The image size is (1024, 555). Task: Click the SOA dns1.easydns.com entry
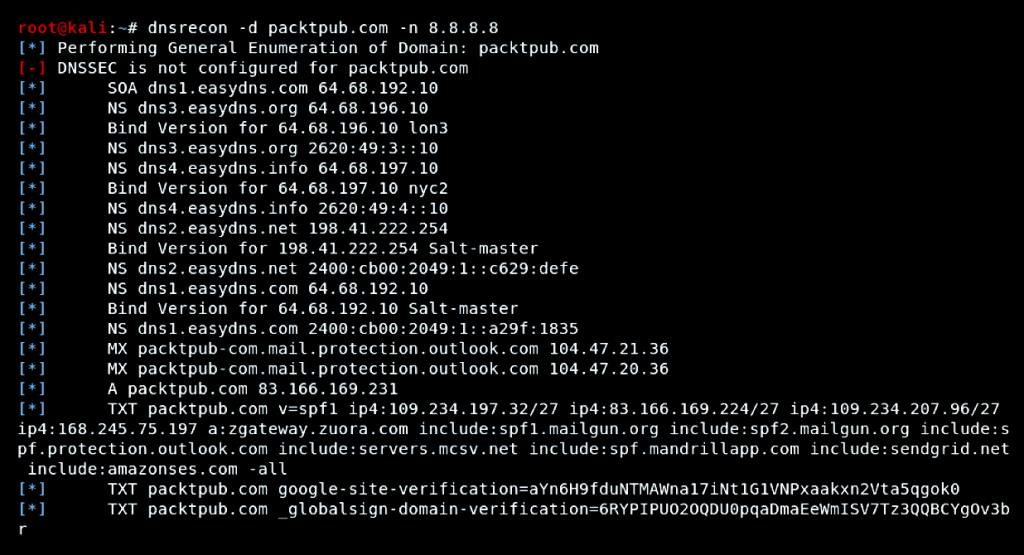coord(273,88)
